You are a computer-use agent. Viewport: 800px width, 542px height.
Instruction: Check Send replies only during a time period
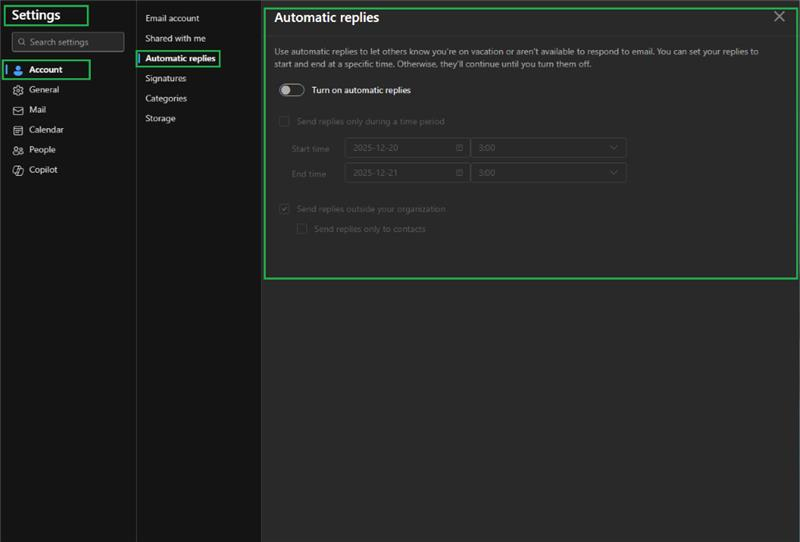pyautogui.click(x=284, y=121)
